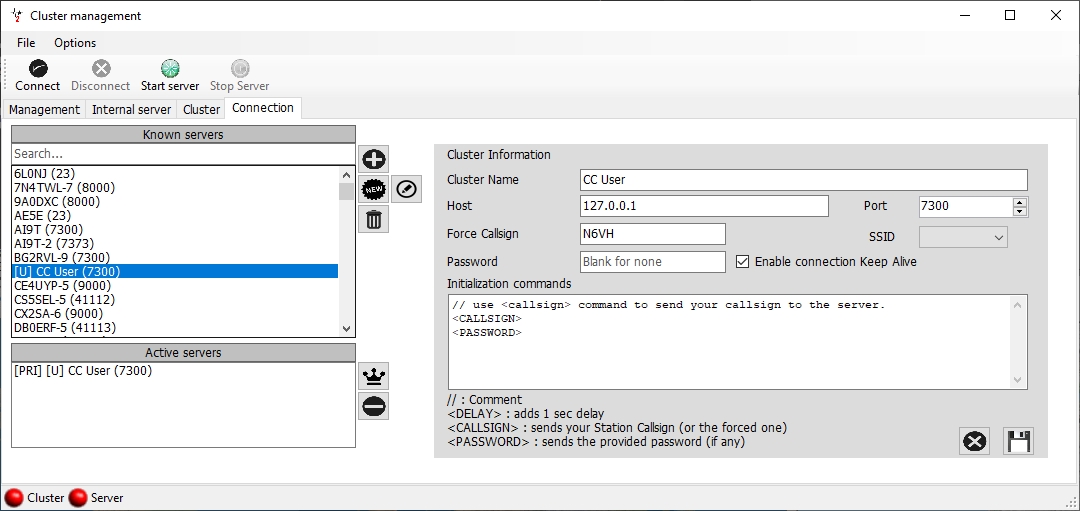Click the app icon in title bar
Screen dimensions: 1080x511
click(x=17, y=15)
